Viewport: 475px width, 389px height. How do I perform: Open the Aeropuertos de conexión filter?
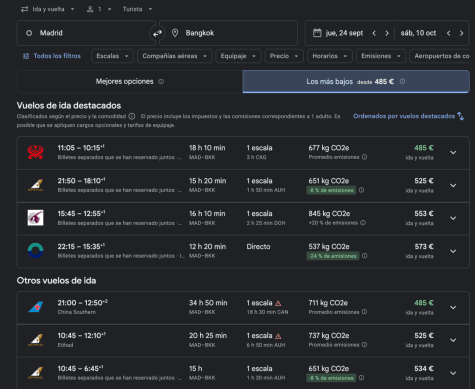tap(440, 56)
